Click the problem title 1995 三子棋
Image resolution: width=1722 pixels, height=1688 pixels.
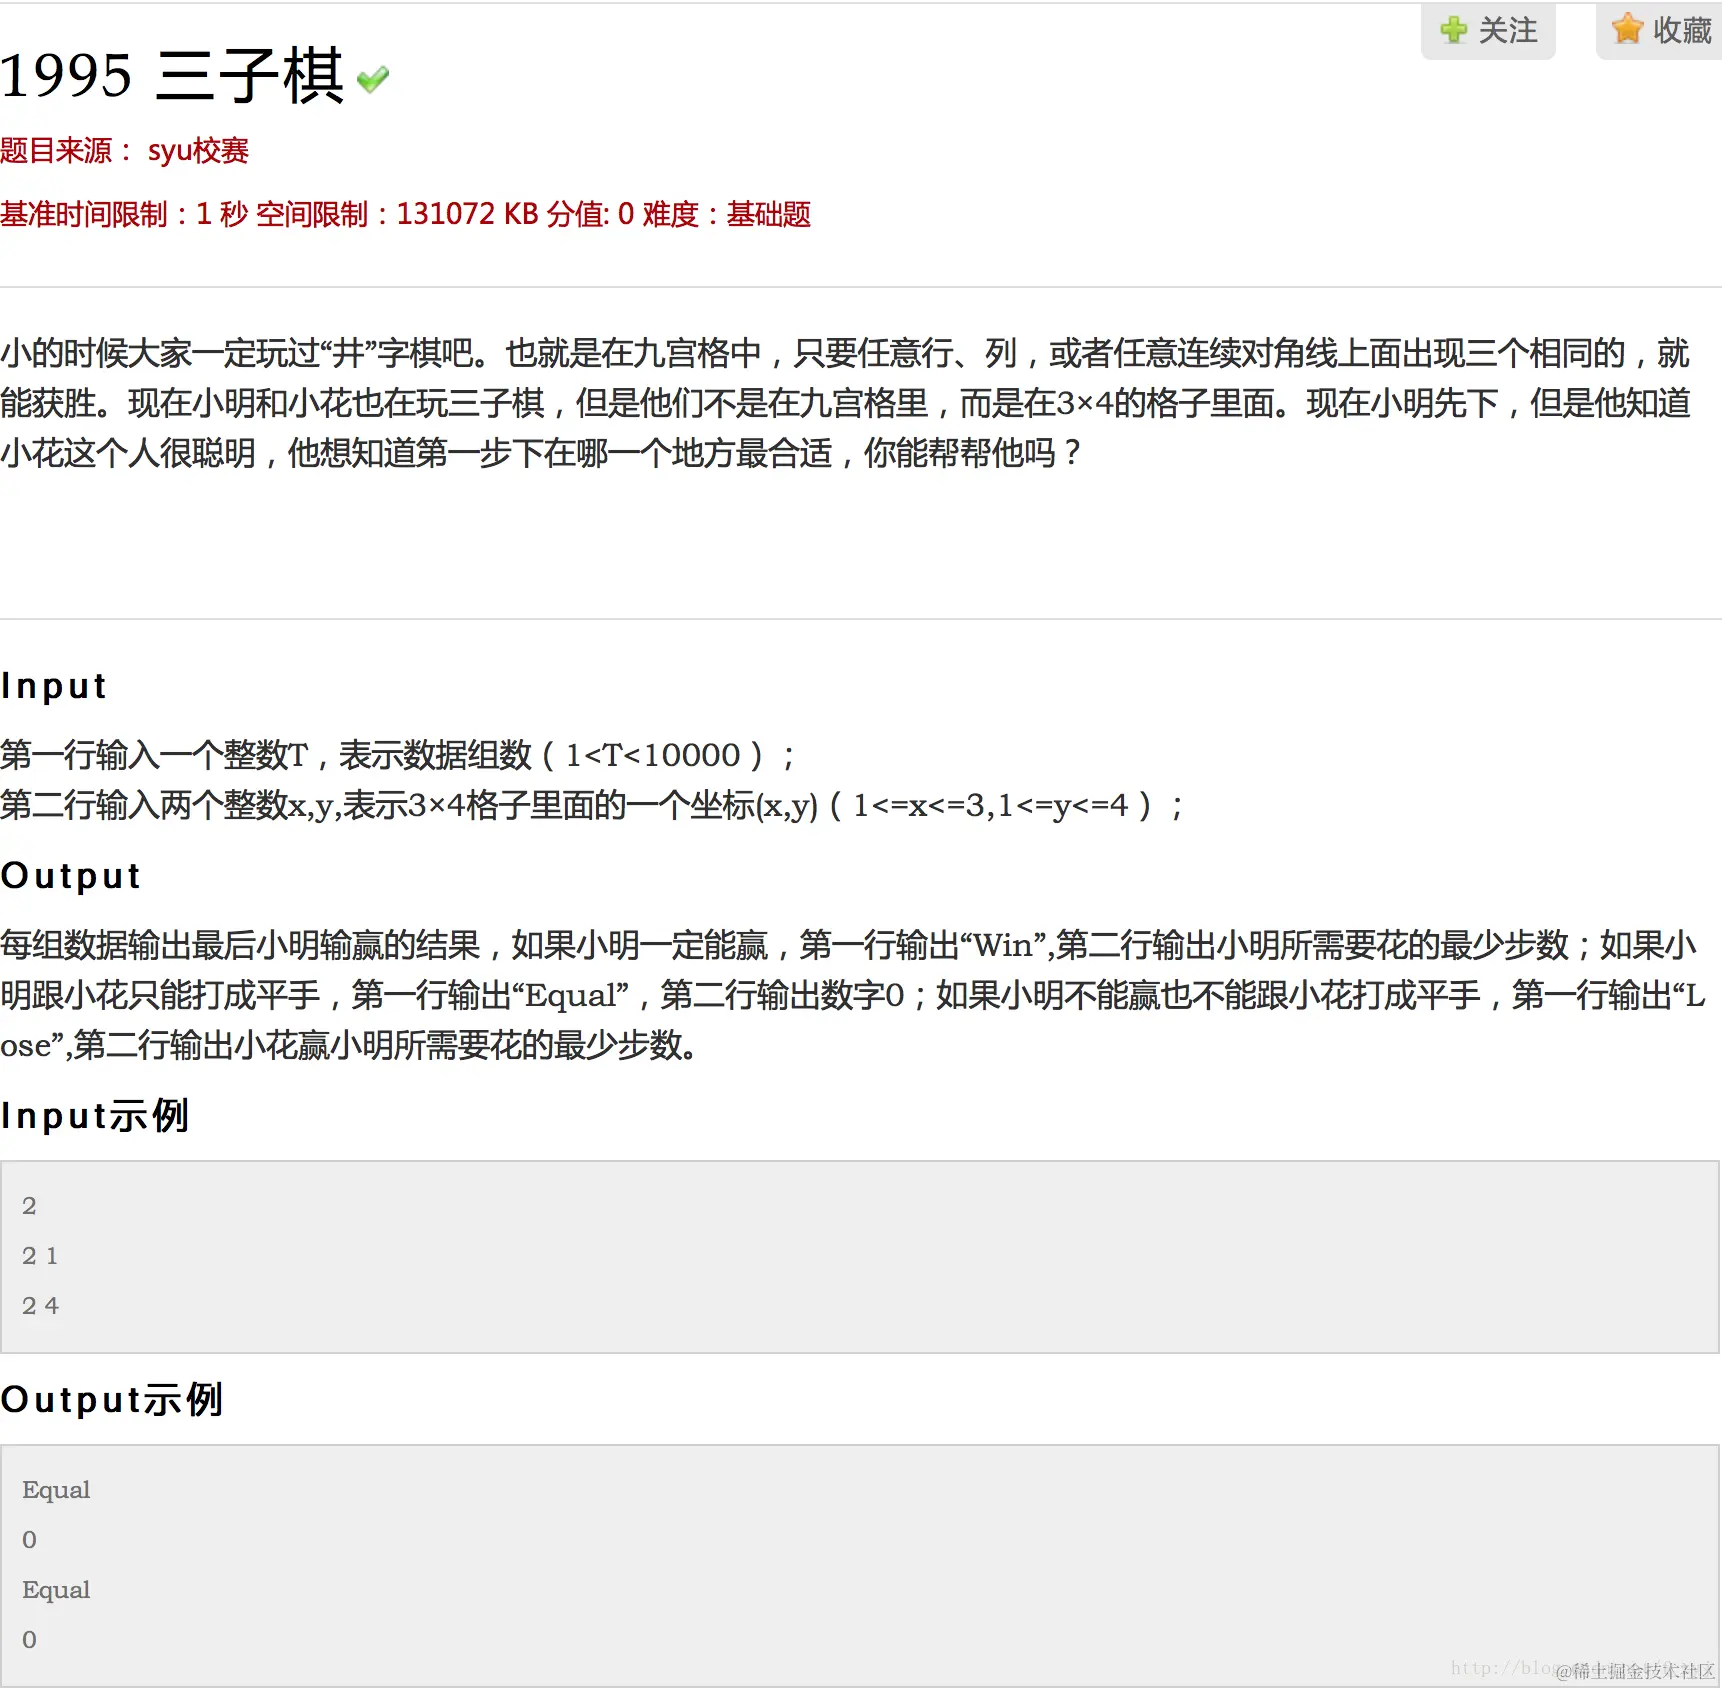pos(172,75)
